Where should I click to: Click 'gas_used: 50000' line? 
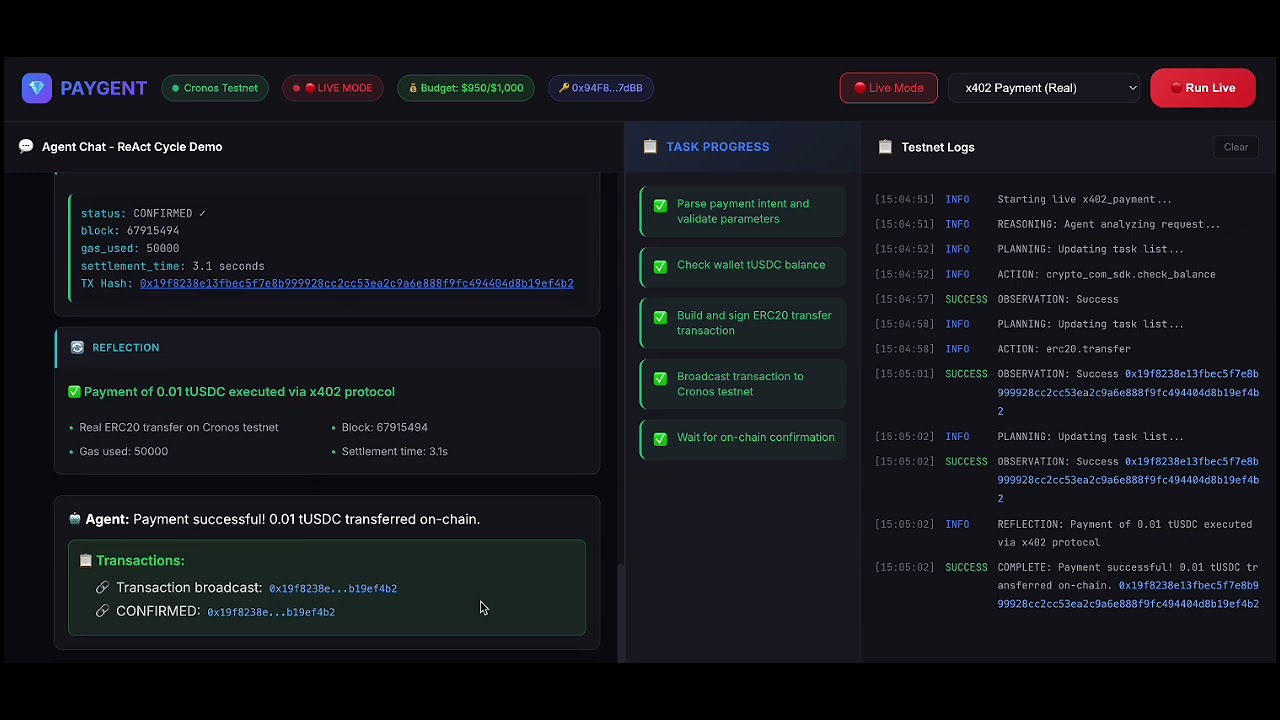click(x=130, y=249)
